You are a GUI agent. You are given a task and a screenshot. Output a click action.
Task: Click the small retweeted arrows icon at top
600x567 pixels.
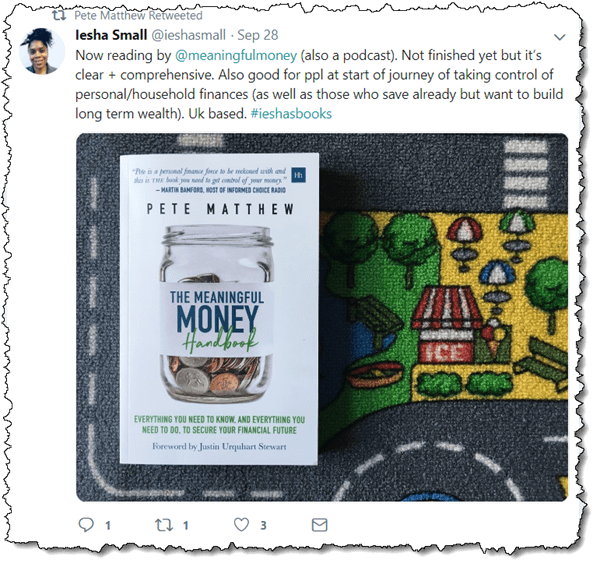[59, 15]
